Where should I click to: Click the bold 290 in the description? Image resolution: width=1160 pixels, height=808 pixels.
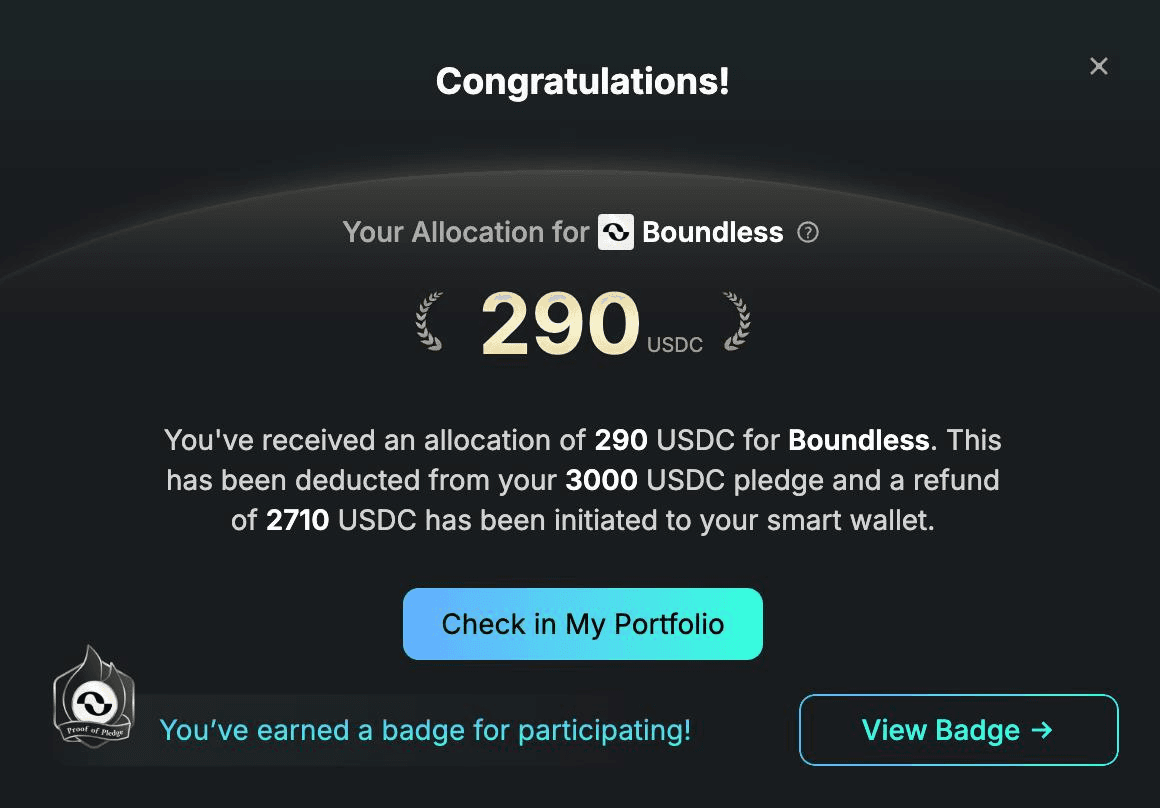click(621, 440)
